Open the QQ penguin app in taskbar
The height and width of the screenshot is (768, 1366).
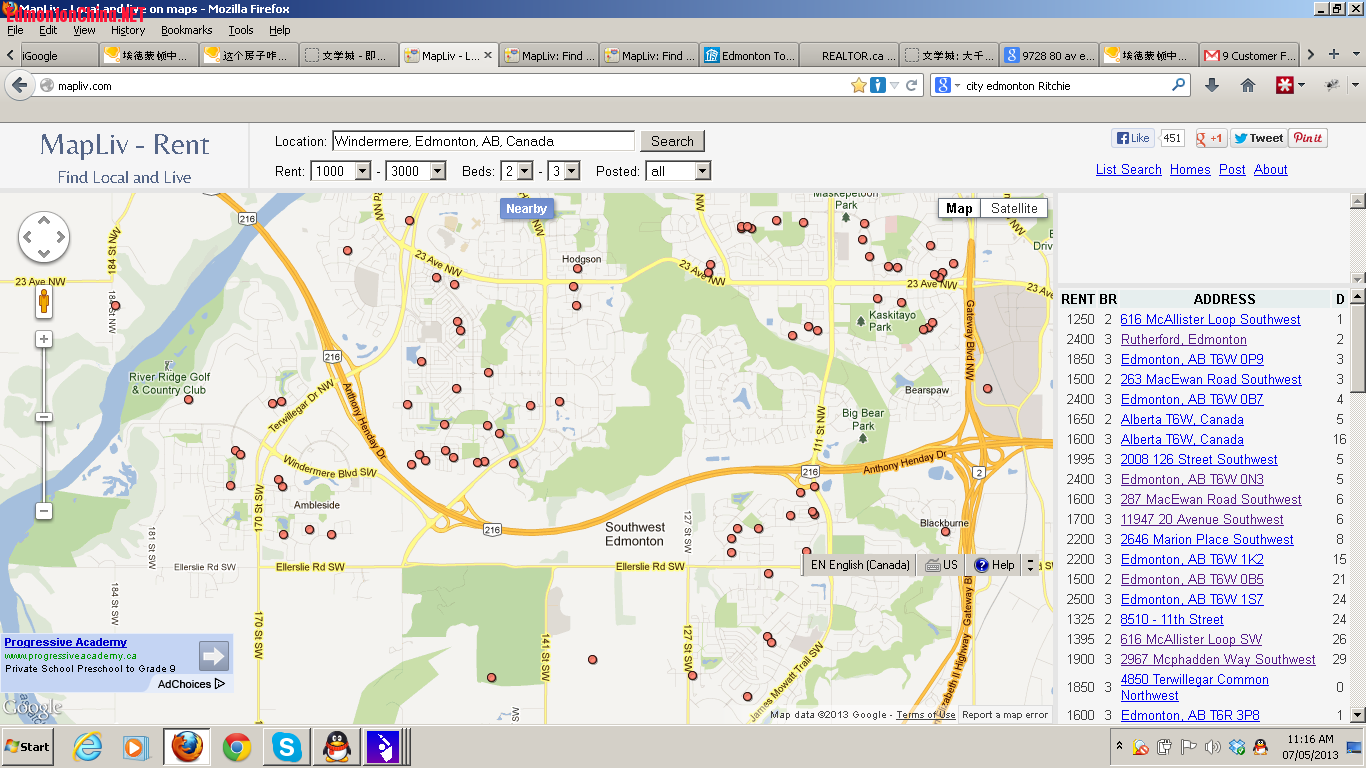[x=337, y=747]
